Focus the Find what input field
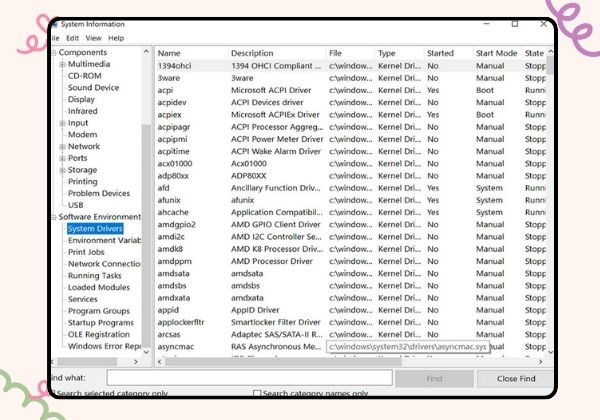Viewport: 600px width, 420px height. (x=249, y=378)
